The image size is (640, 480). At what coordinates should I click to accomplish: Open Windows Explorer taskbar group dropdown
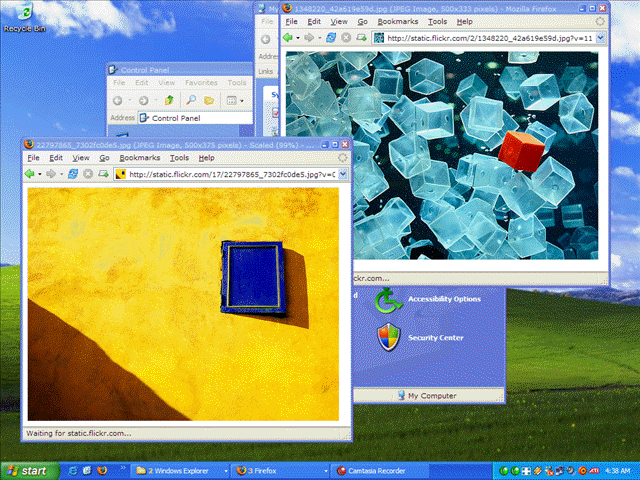point(226,471)
